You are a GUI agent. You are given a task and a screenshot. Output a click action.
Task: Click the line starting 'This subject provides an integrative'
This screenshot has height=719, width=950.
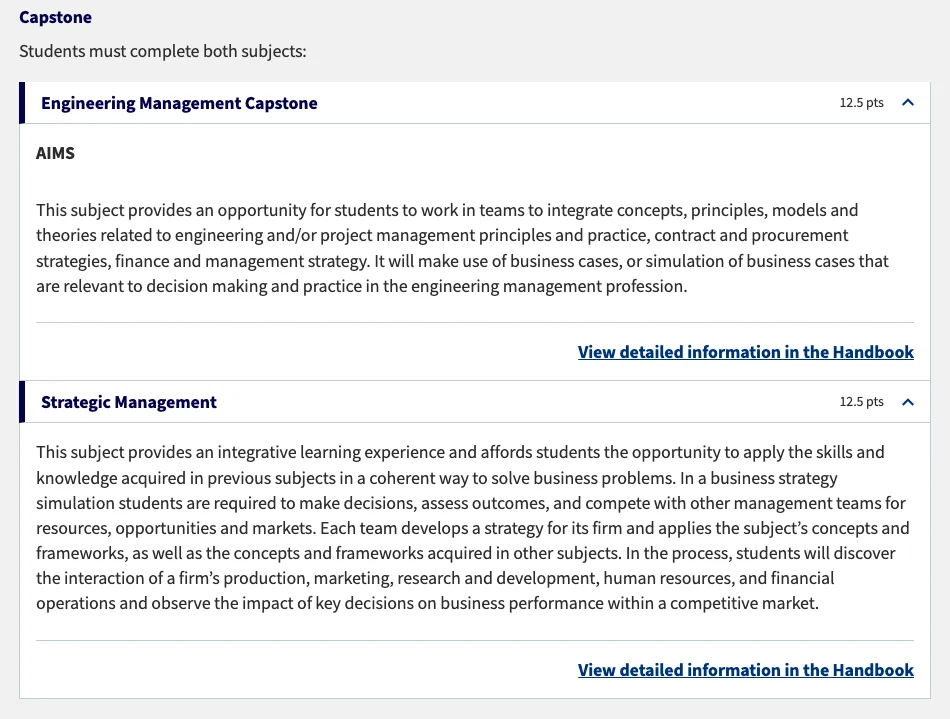click(460, 452)
